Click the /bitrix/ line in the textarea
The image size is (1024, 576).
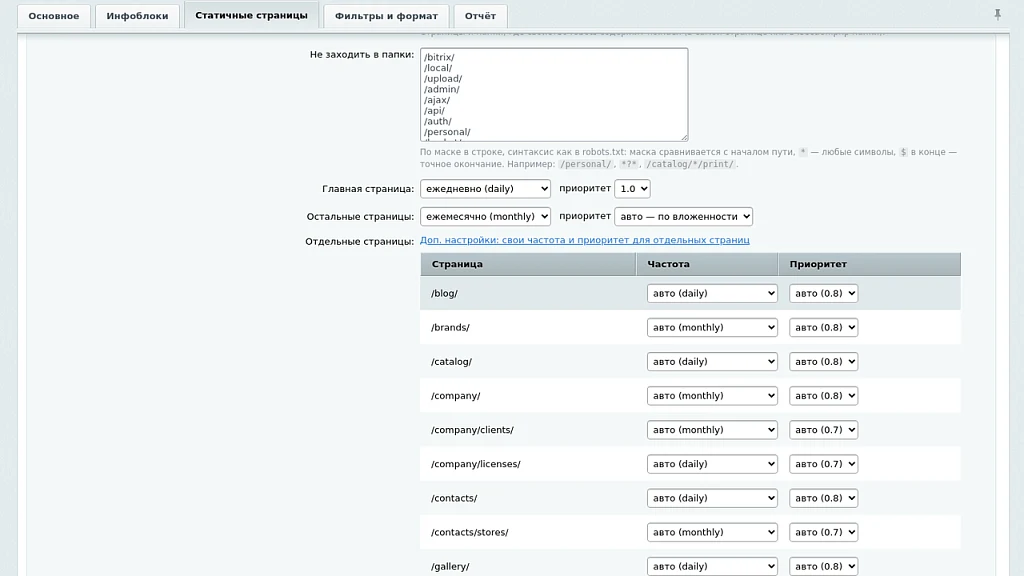coord(439,57)
